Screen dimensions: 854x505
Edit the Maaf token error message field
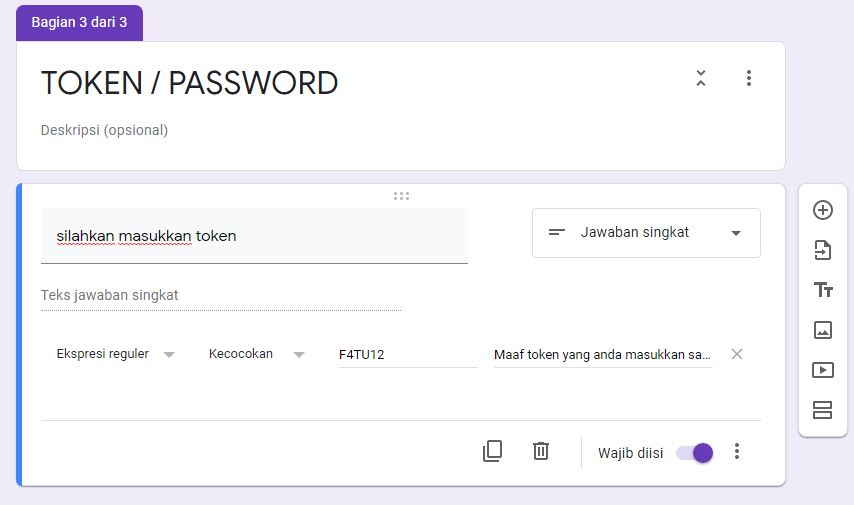pos(603,355)
